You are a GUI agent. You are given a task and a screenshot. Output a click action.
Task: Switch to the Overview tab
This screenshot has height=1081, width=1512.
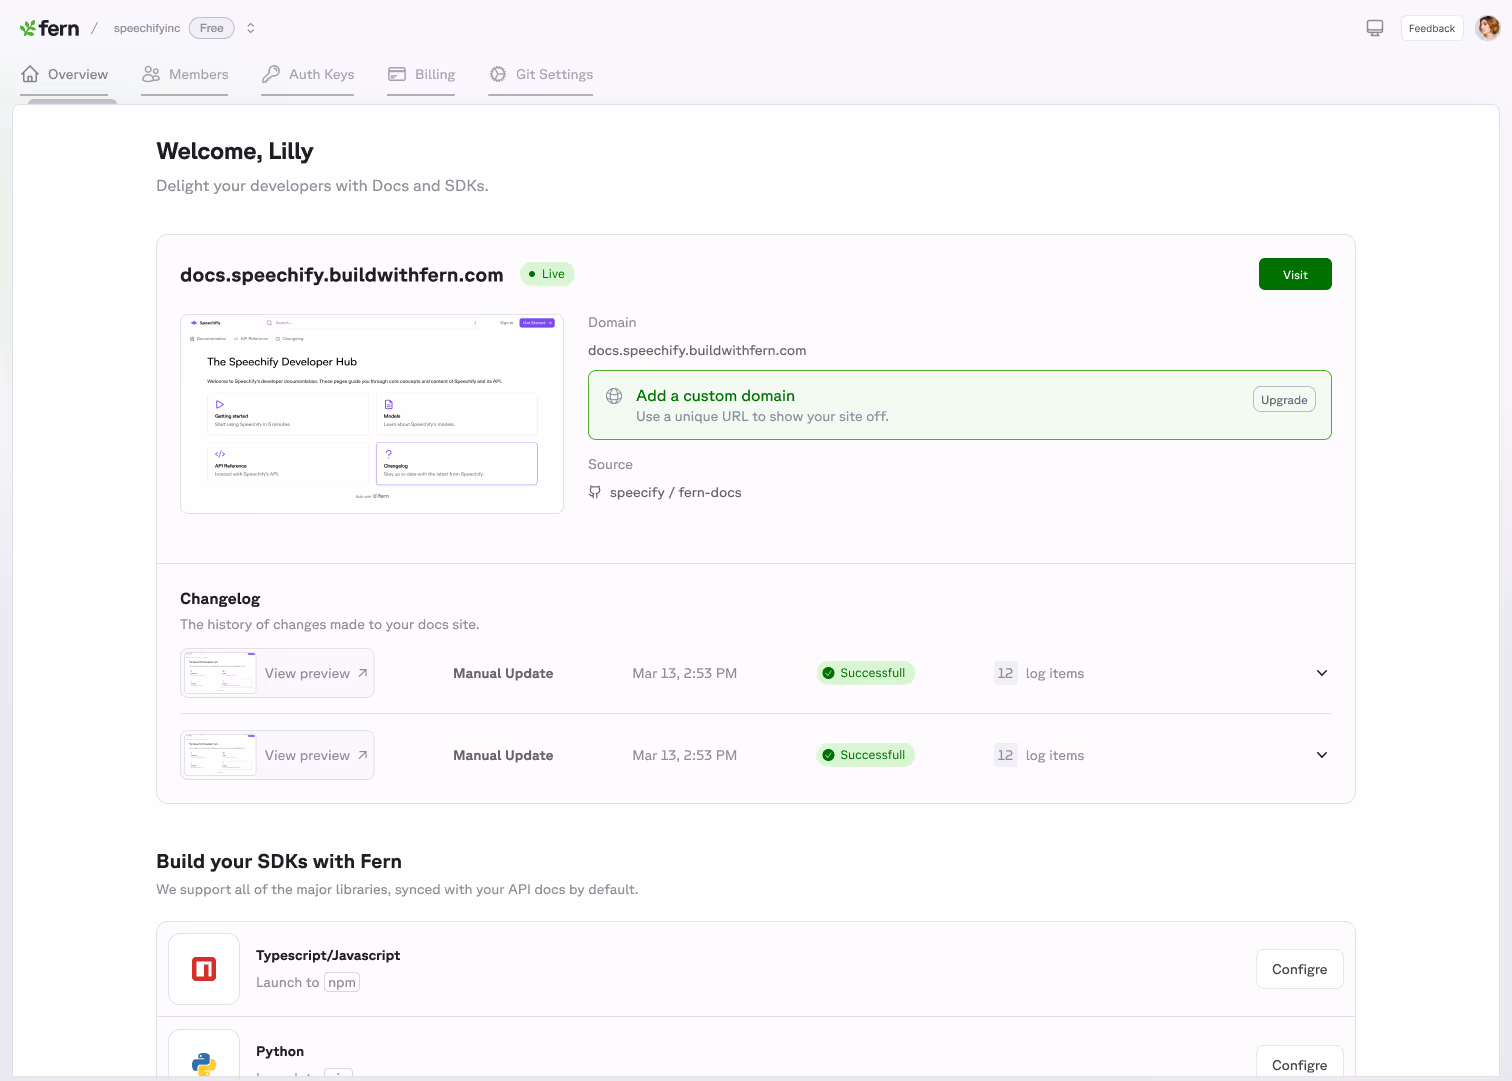click(x=64, y=74)
